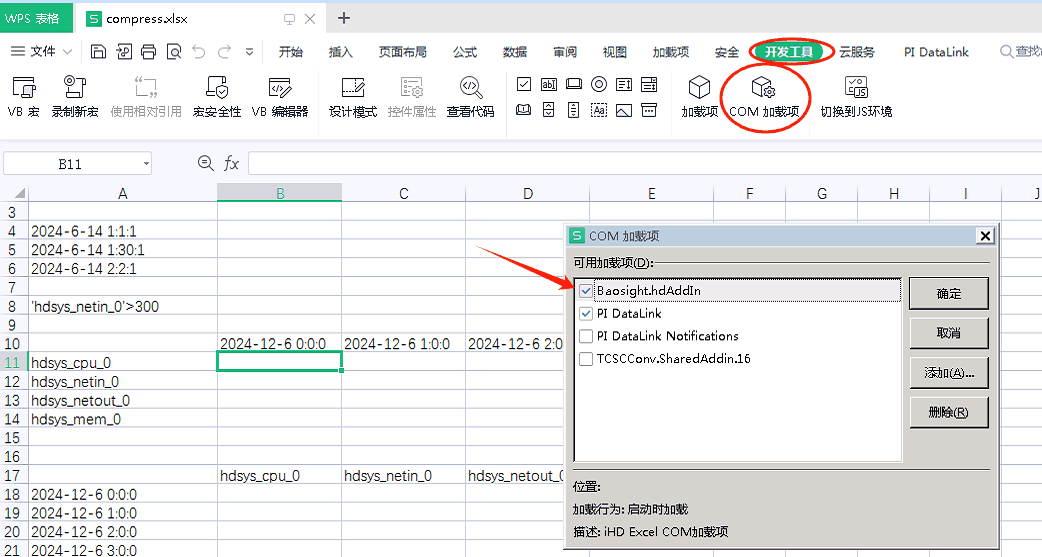Insert a checkbox form control
This screenshot has width=1042, height=557.
[x=524, y=84]
